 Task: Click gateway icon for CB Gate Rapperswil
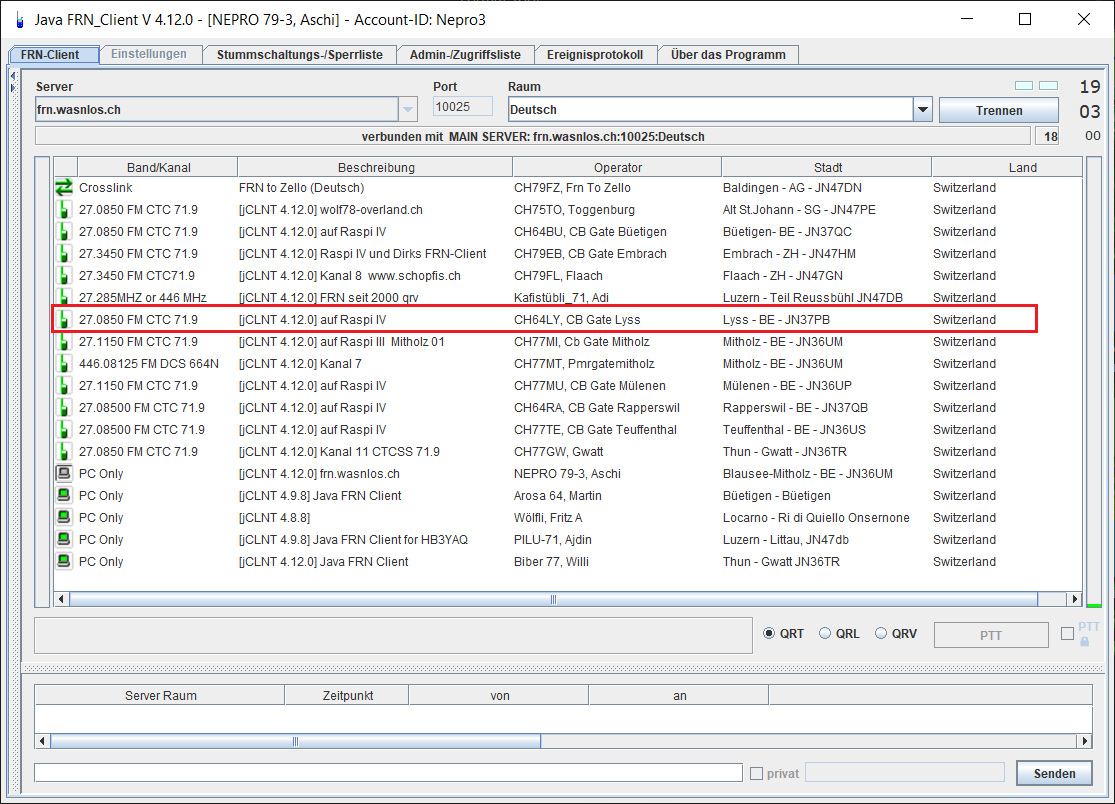tap(64, 408)
